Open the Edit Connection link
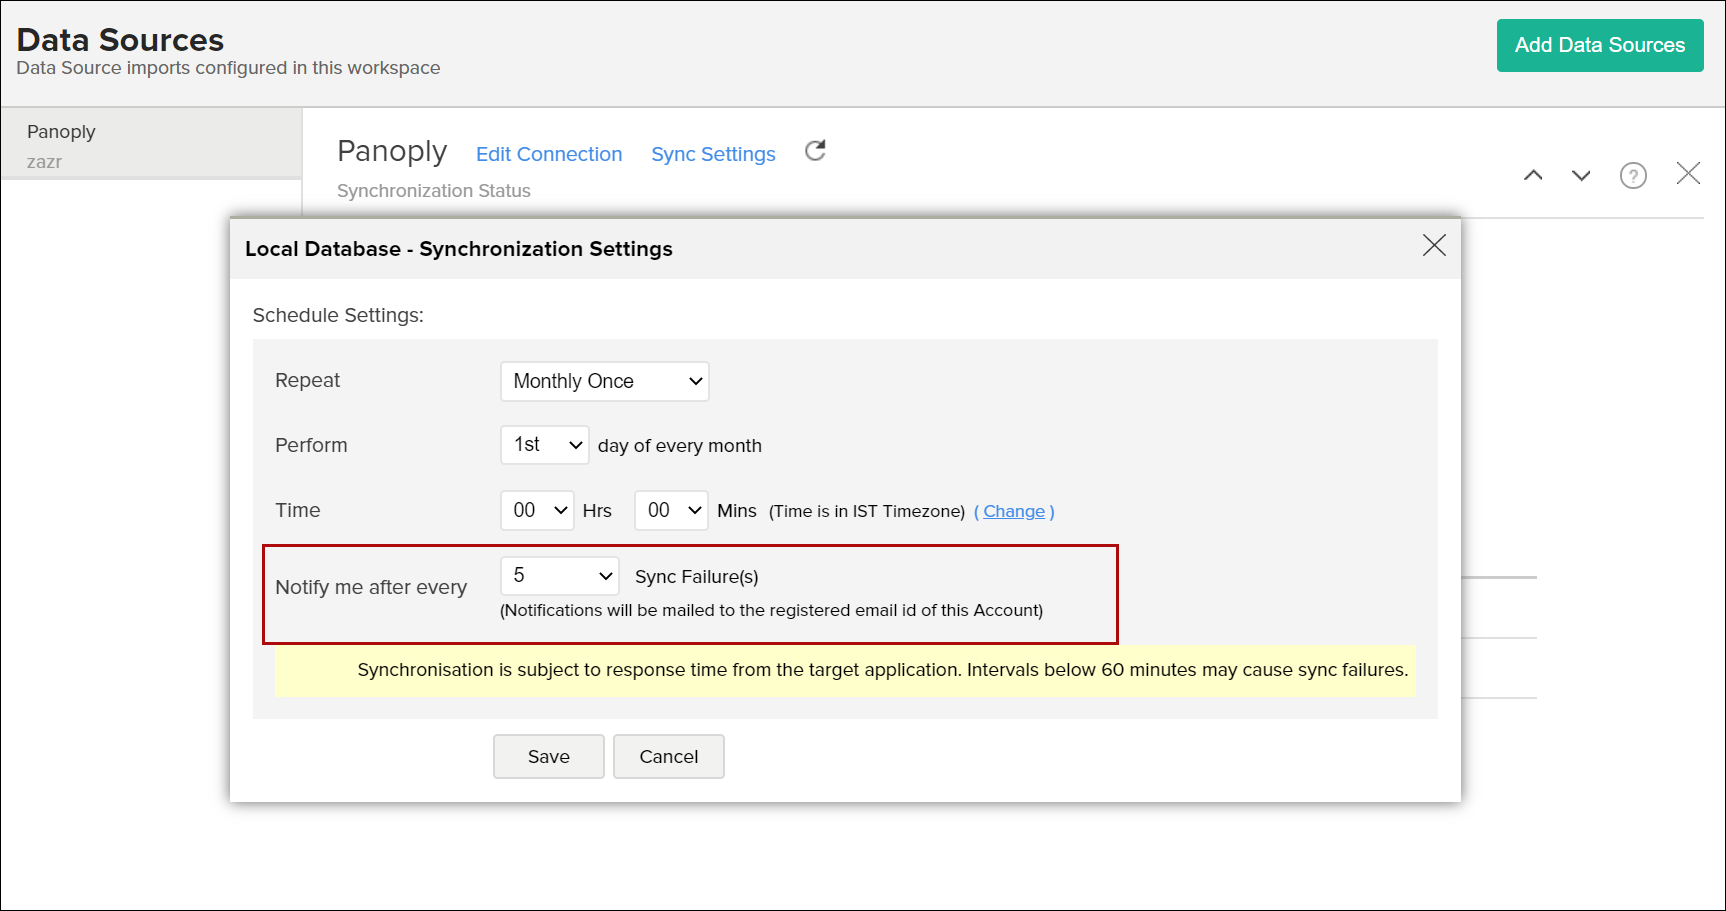The image size is (1726, 911). 548,154
